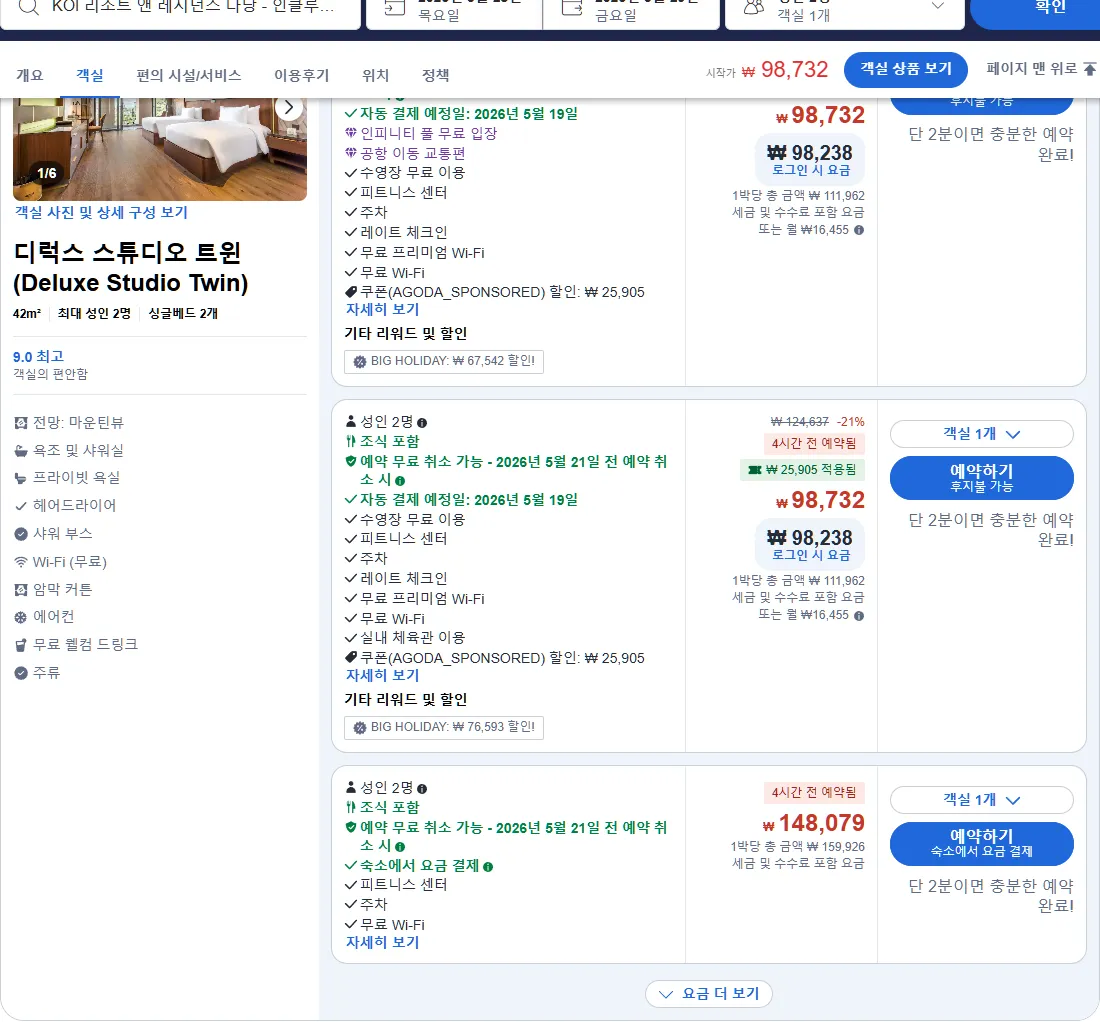Open the guests and rooms dropdown arrow
Image resolution: width=1100 pixels, height=1022 pixels.
937,6
